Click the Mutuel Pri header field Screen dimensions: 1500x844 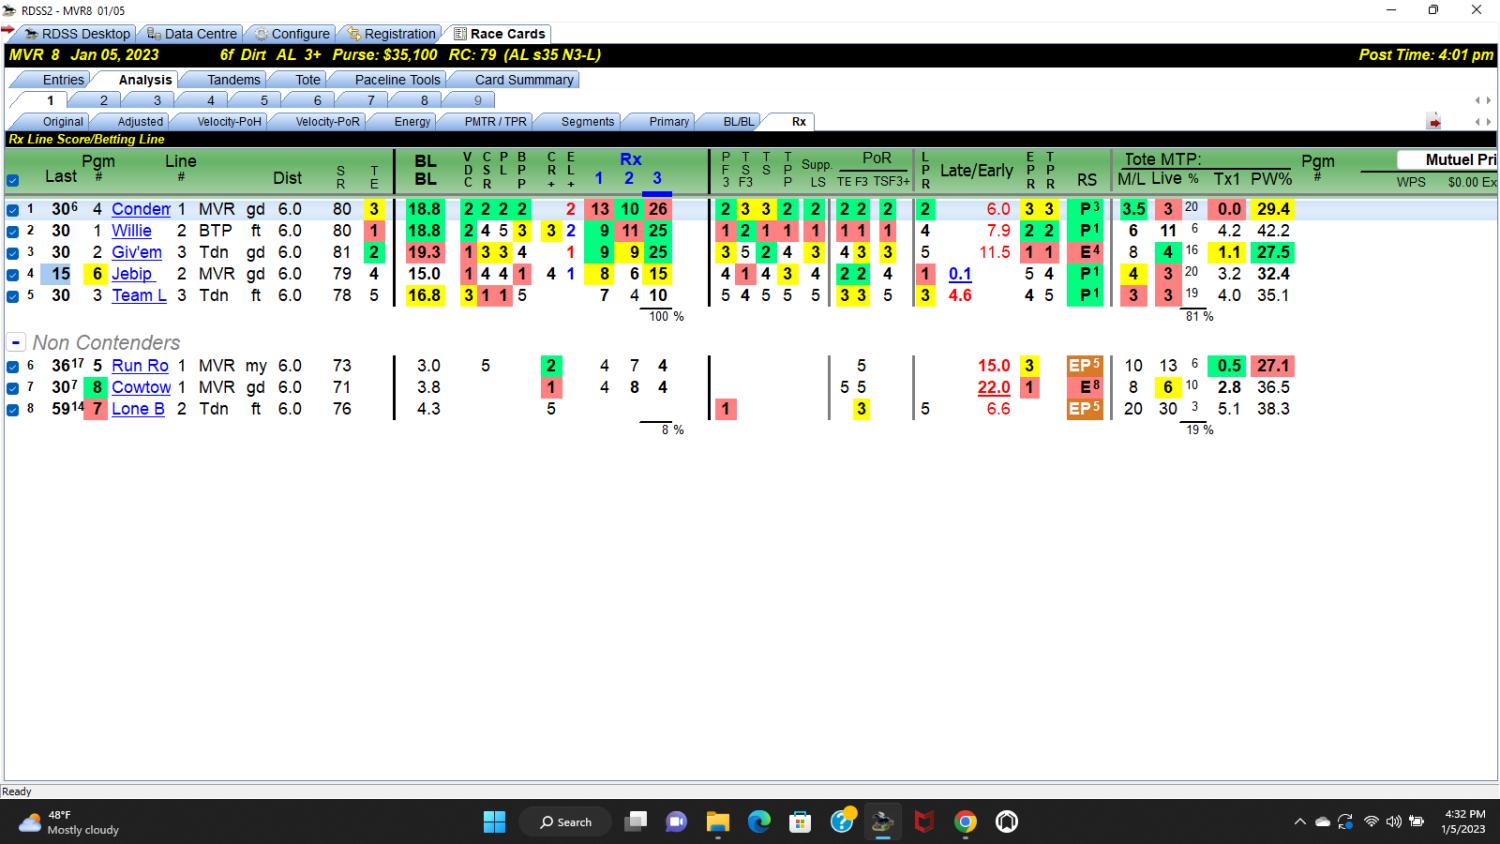coord(1446,160)
